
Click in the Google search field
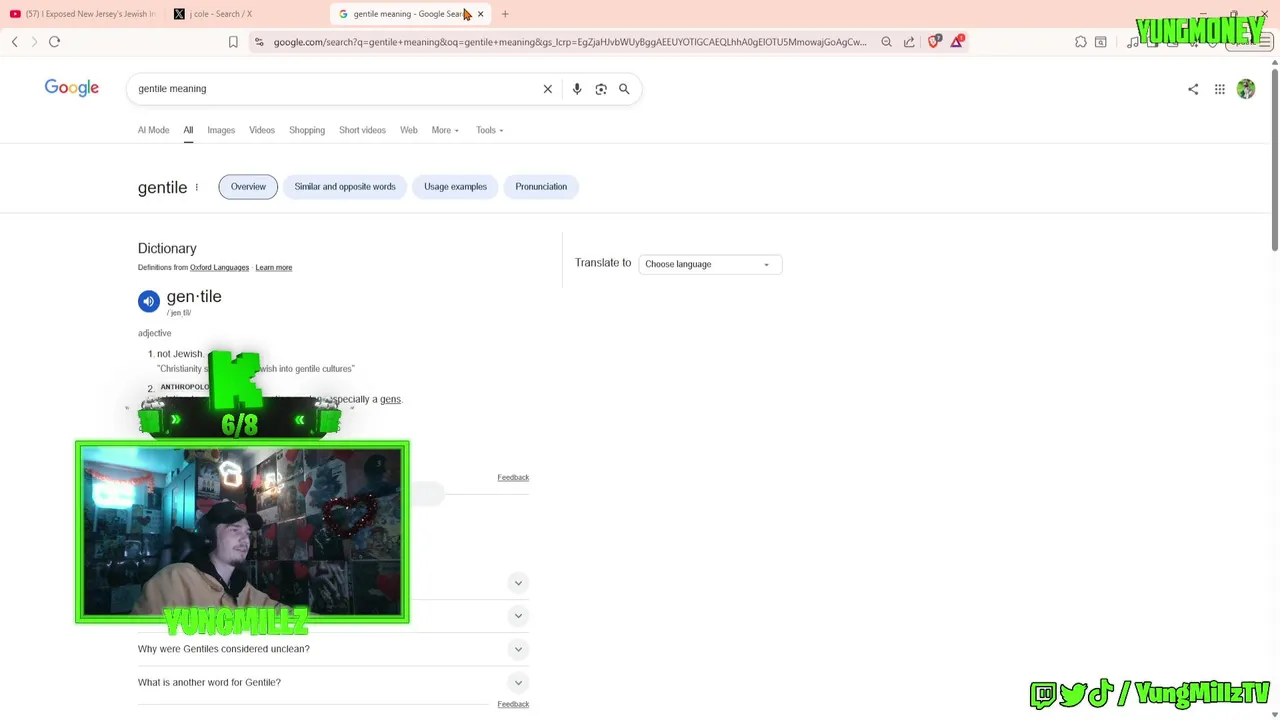click(x=335, y=89)
